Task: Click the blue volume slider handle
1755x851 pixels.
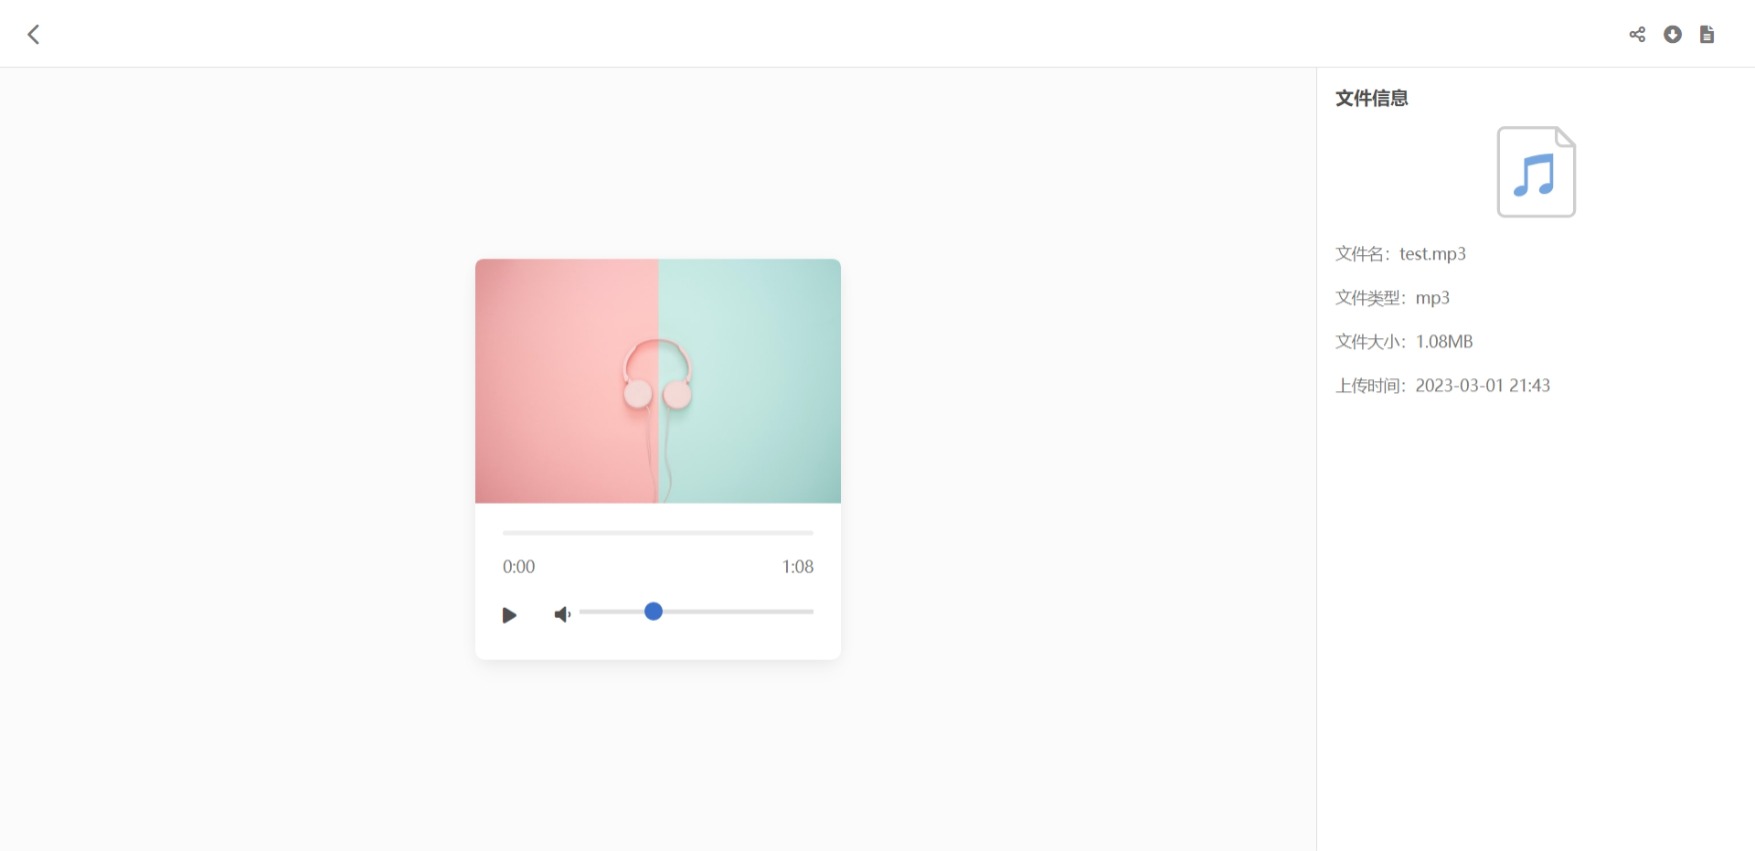Action: 653,611
